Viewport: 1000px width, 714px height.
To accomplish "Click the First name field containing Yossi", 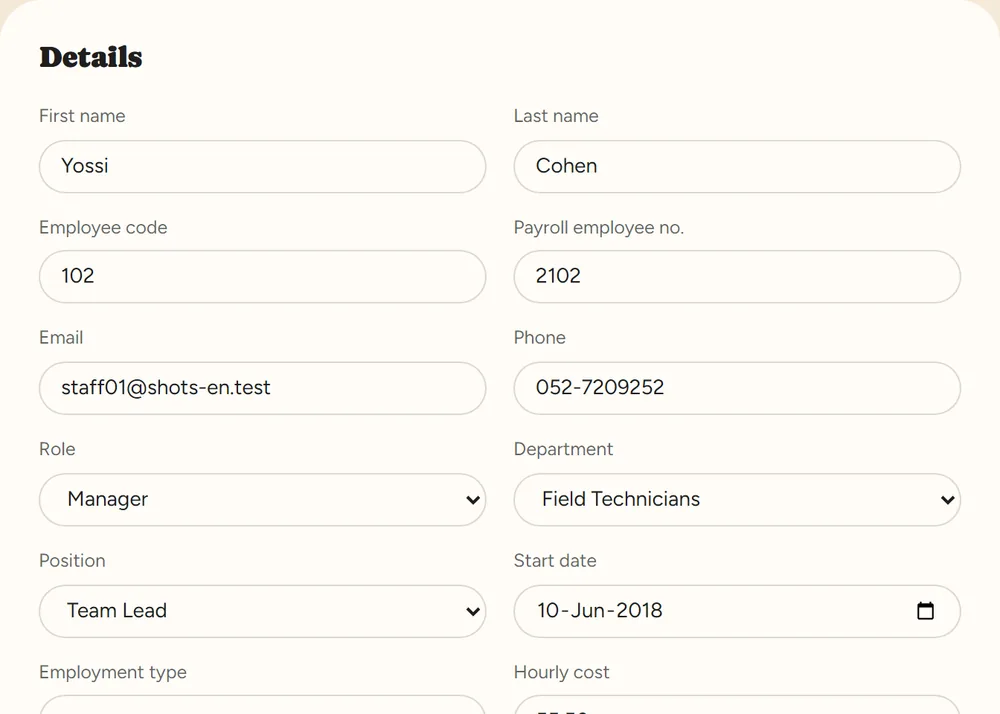I will (x=263, y=166).
